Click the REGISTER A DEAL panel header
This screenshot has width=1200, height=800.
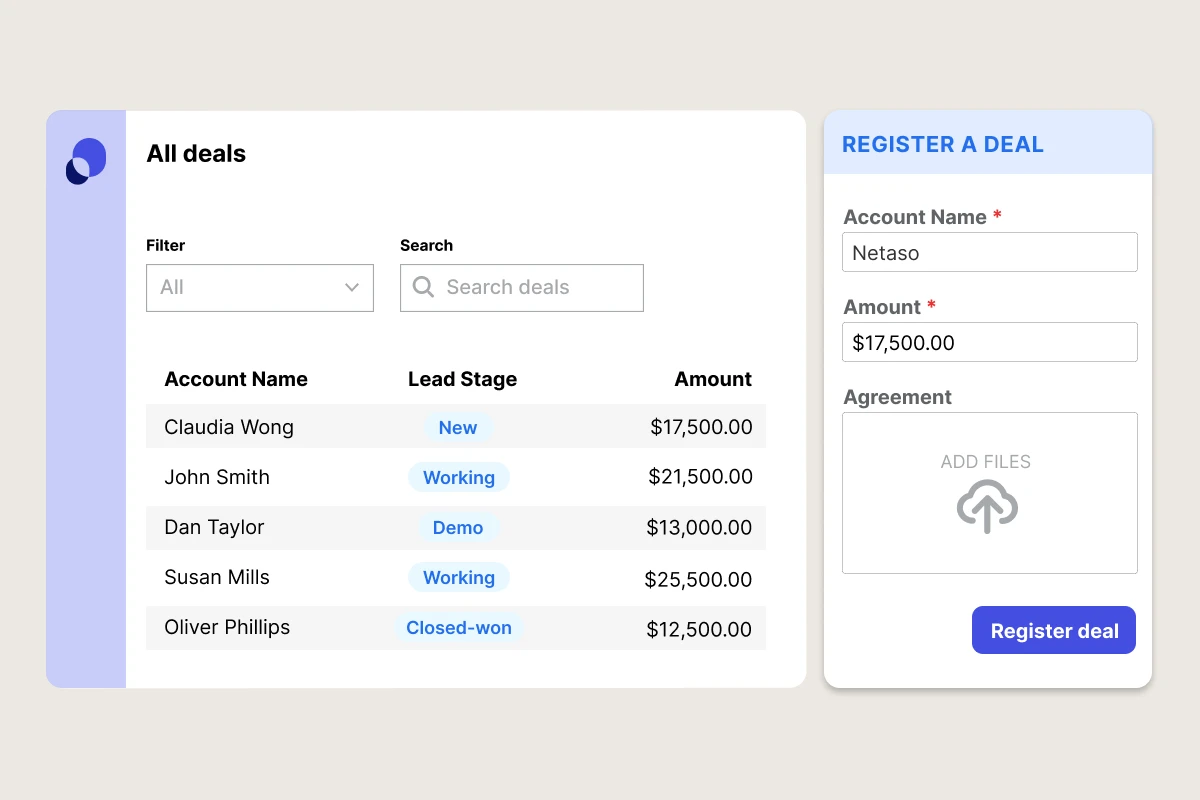coord(942,144)
